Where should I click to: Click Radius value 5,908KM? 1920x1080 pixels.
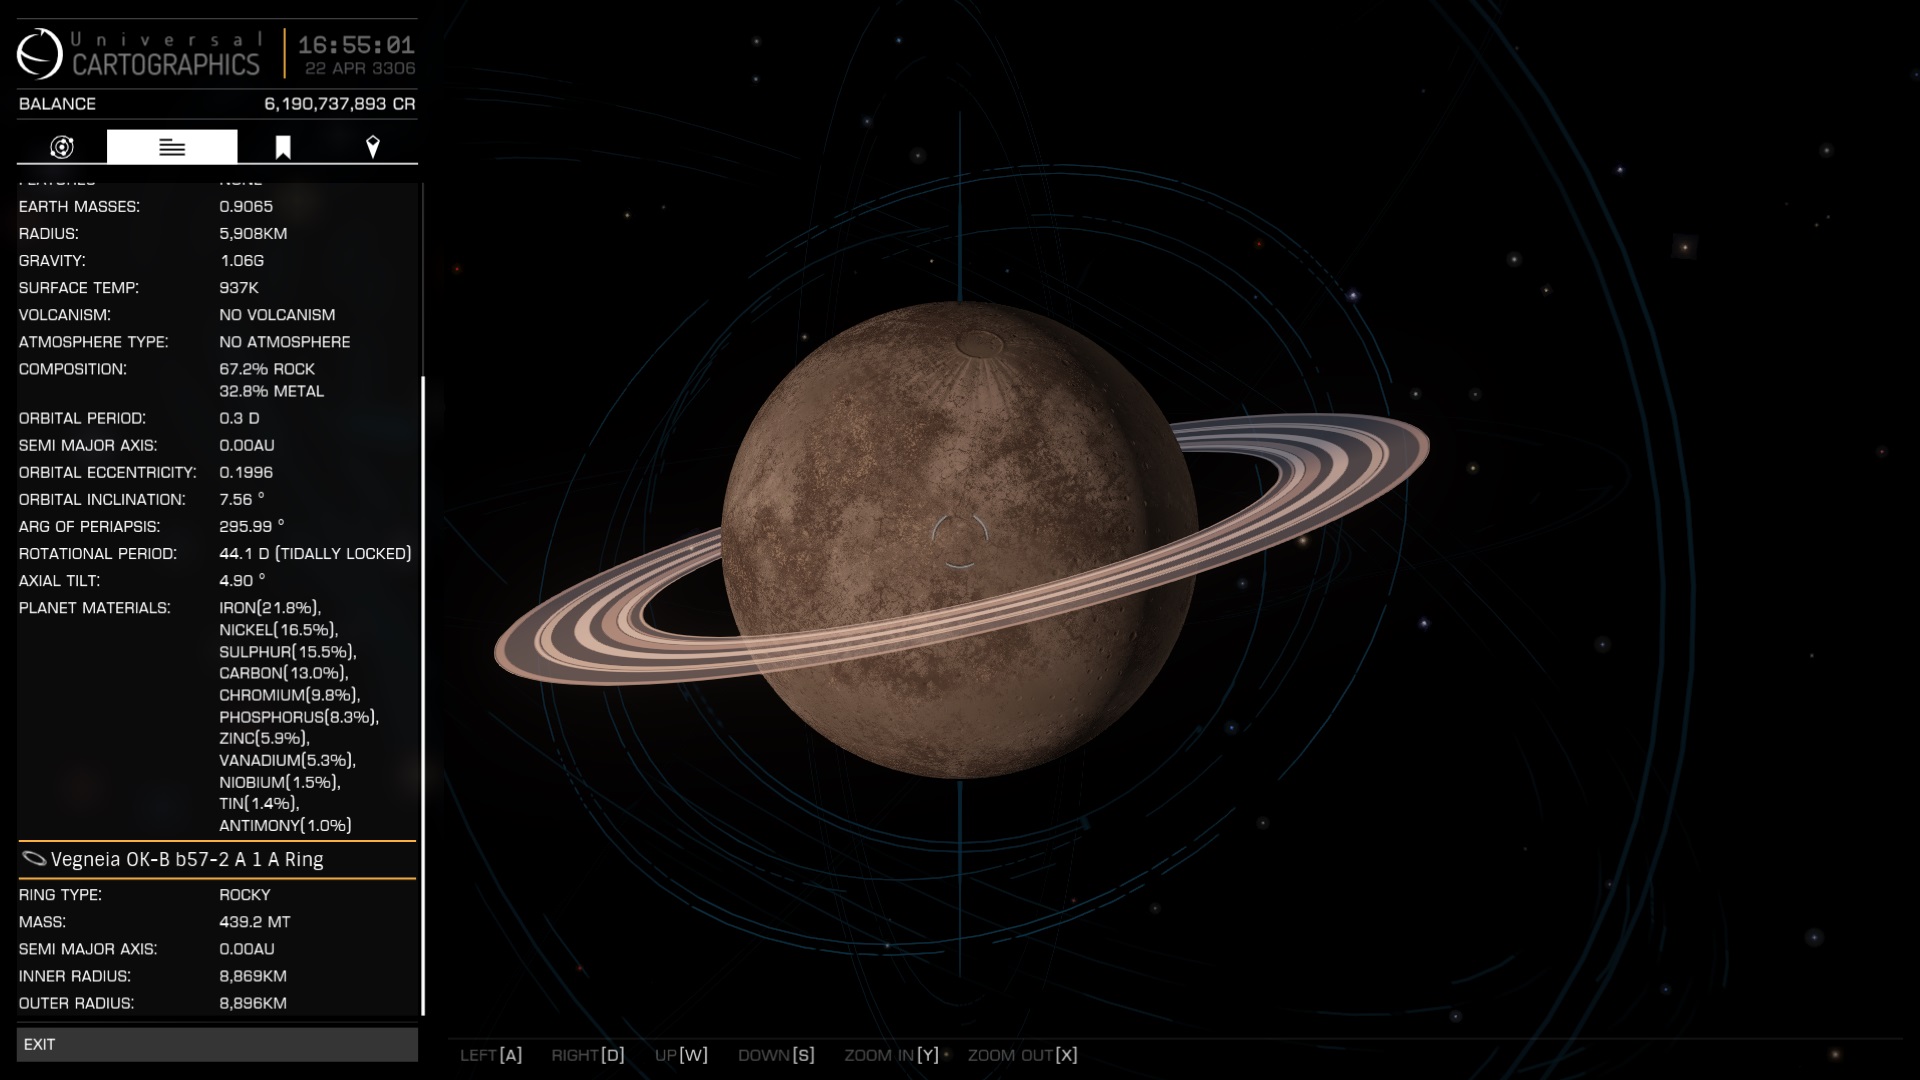point(253,234)
